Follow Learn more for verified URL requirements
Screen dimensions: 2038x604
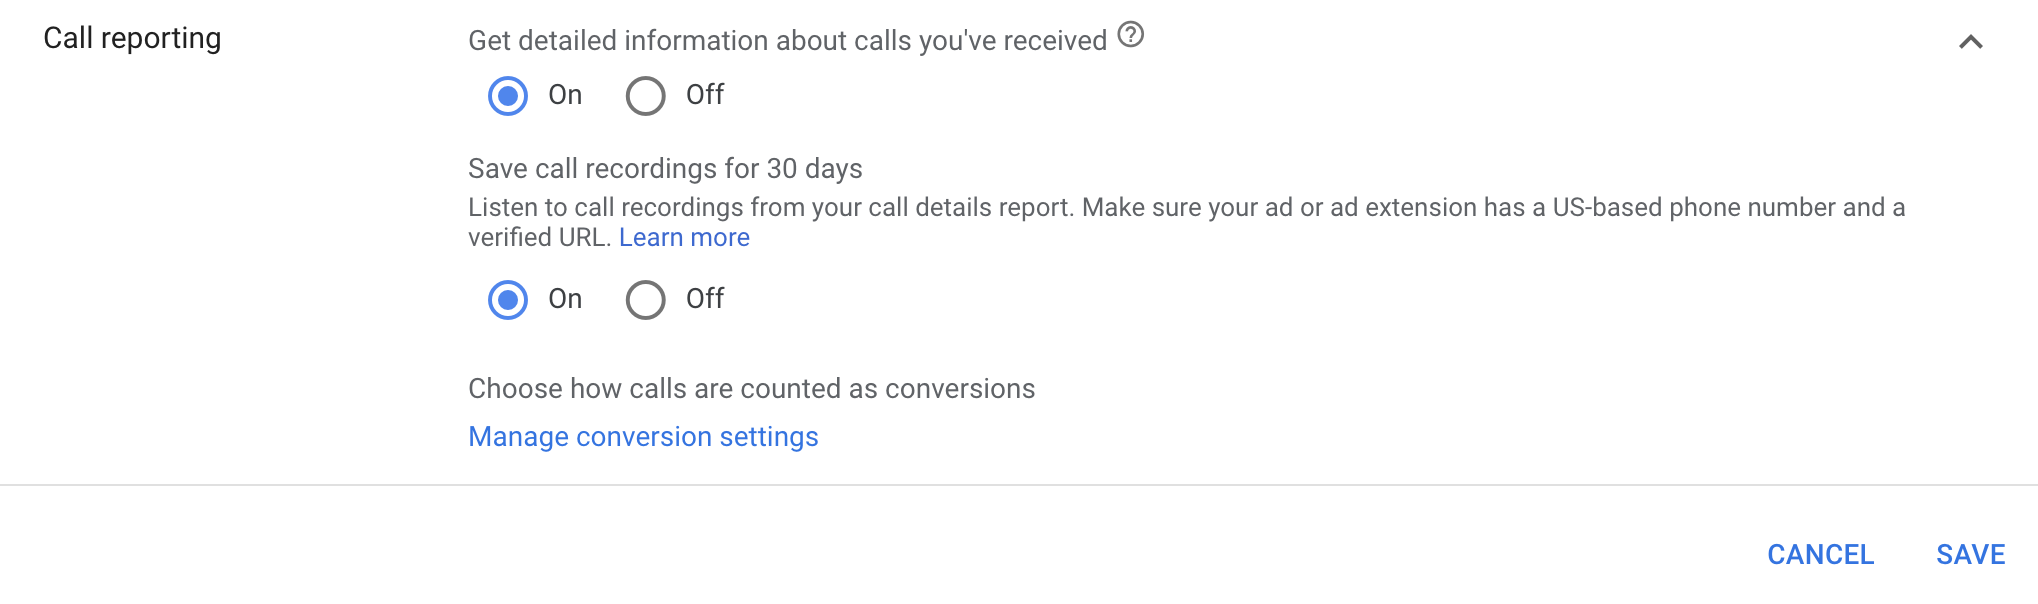coord(684,237)
